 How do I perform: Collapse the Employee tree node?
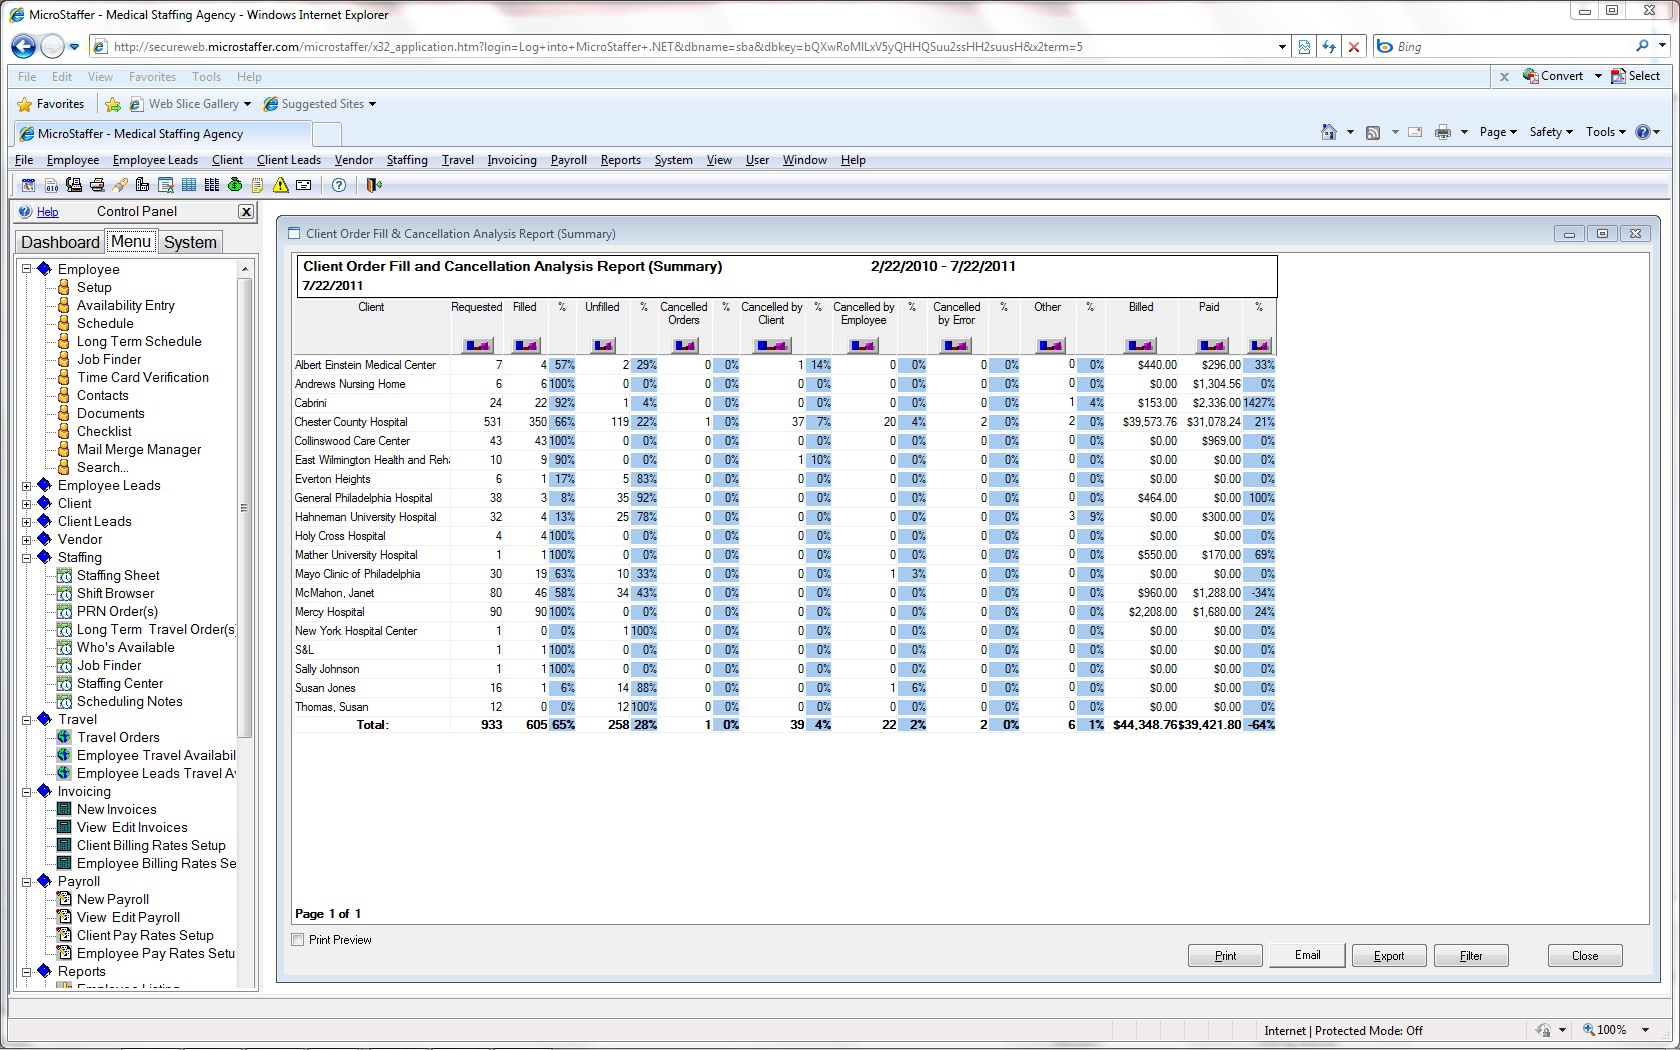(27, 269)
